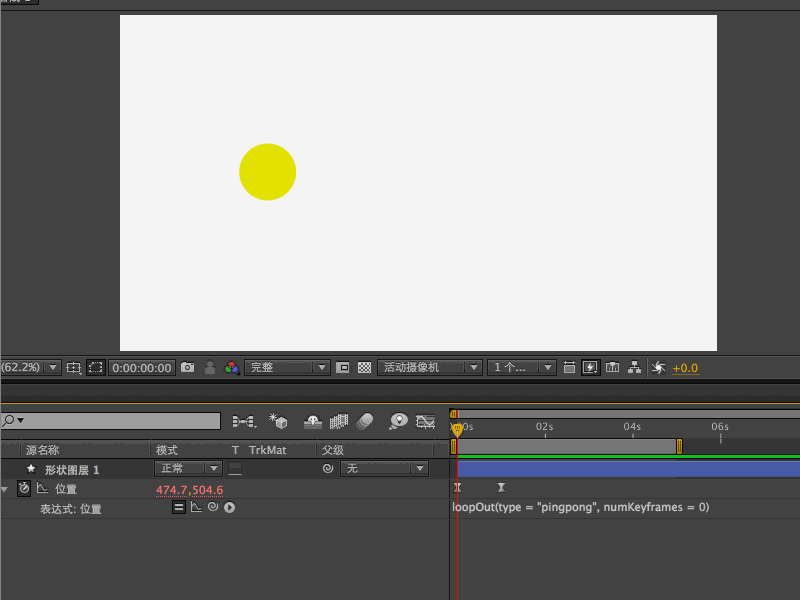Open the graph editor icon

[x=426, y=421]
